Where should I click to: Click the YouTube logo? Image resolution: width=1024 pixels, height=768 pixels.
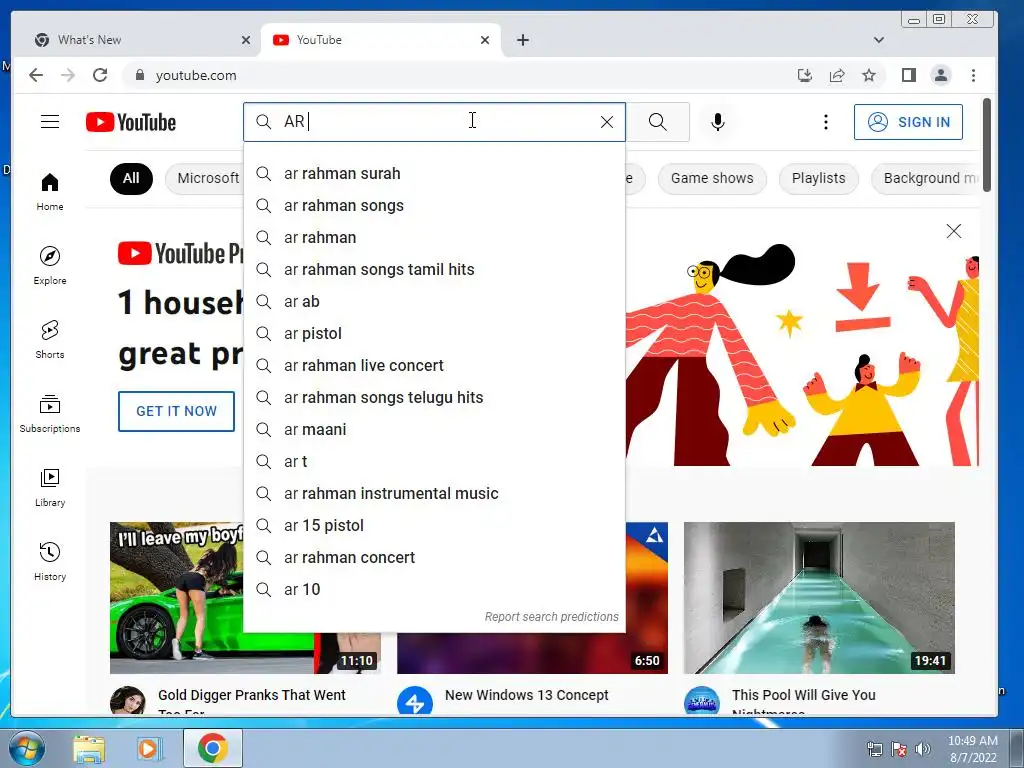131,122
